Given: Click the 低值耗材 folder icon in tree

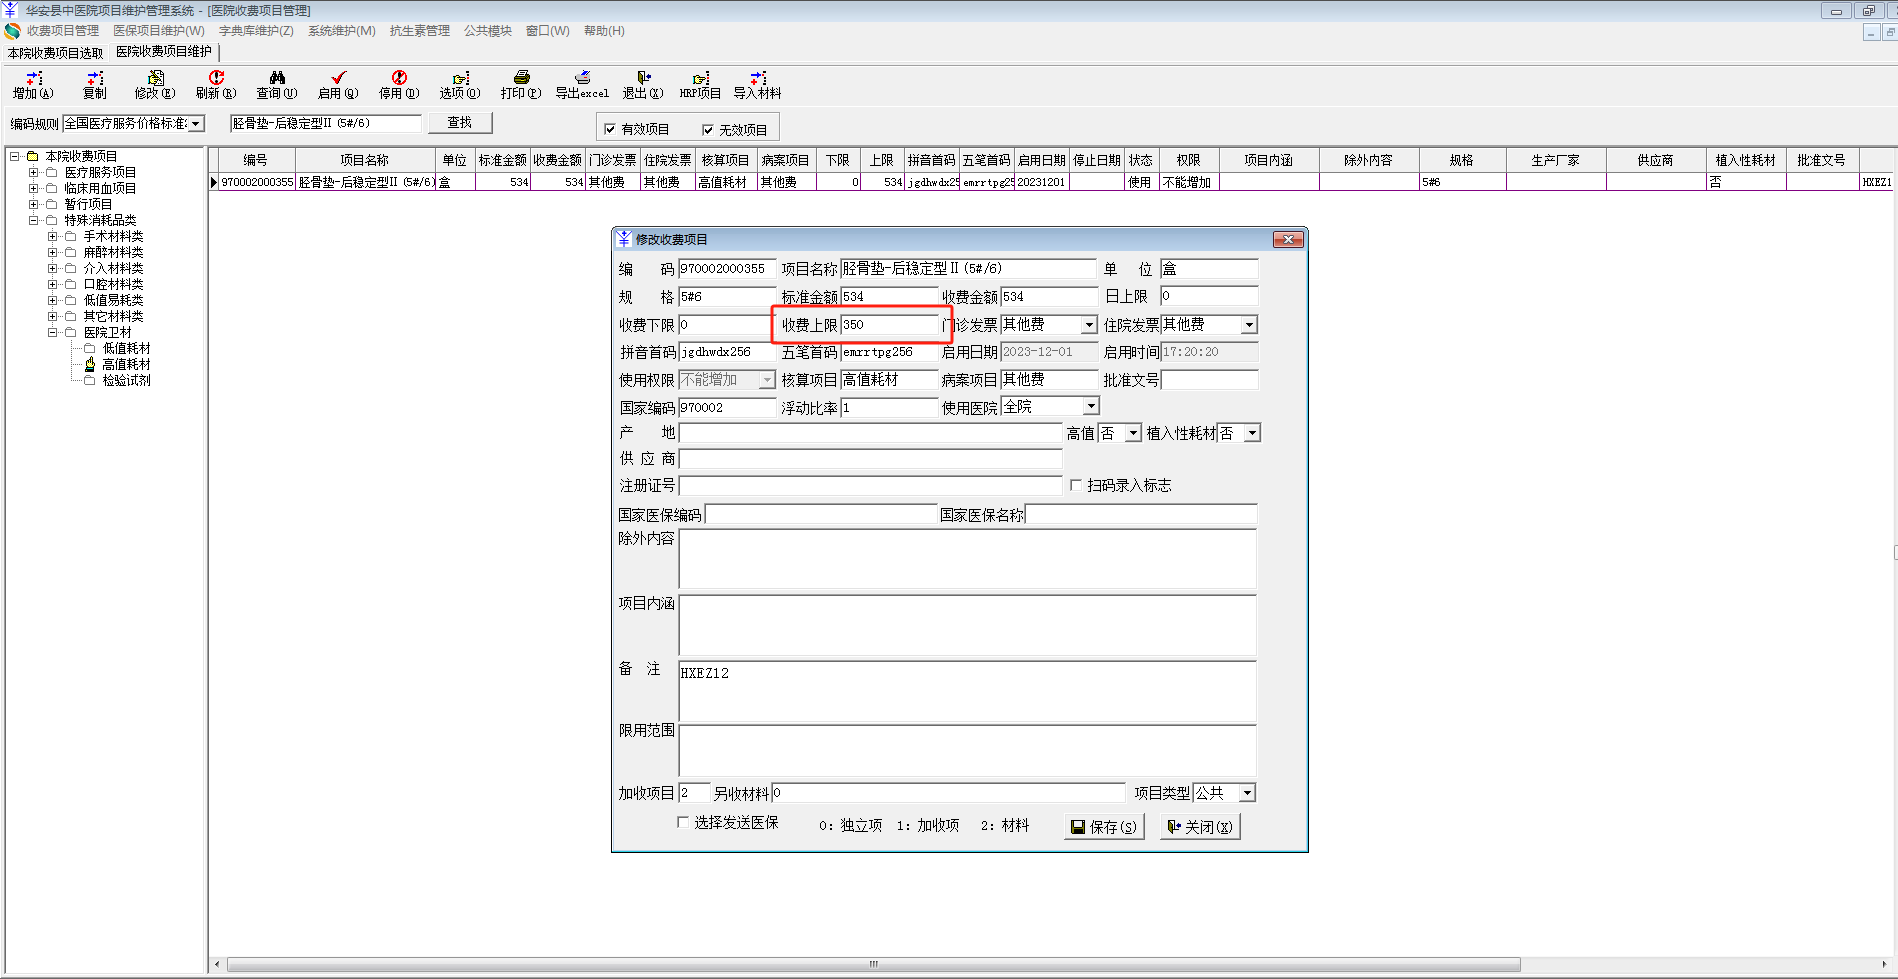Looking at the screenshot, I should (x=90, y=349).
